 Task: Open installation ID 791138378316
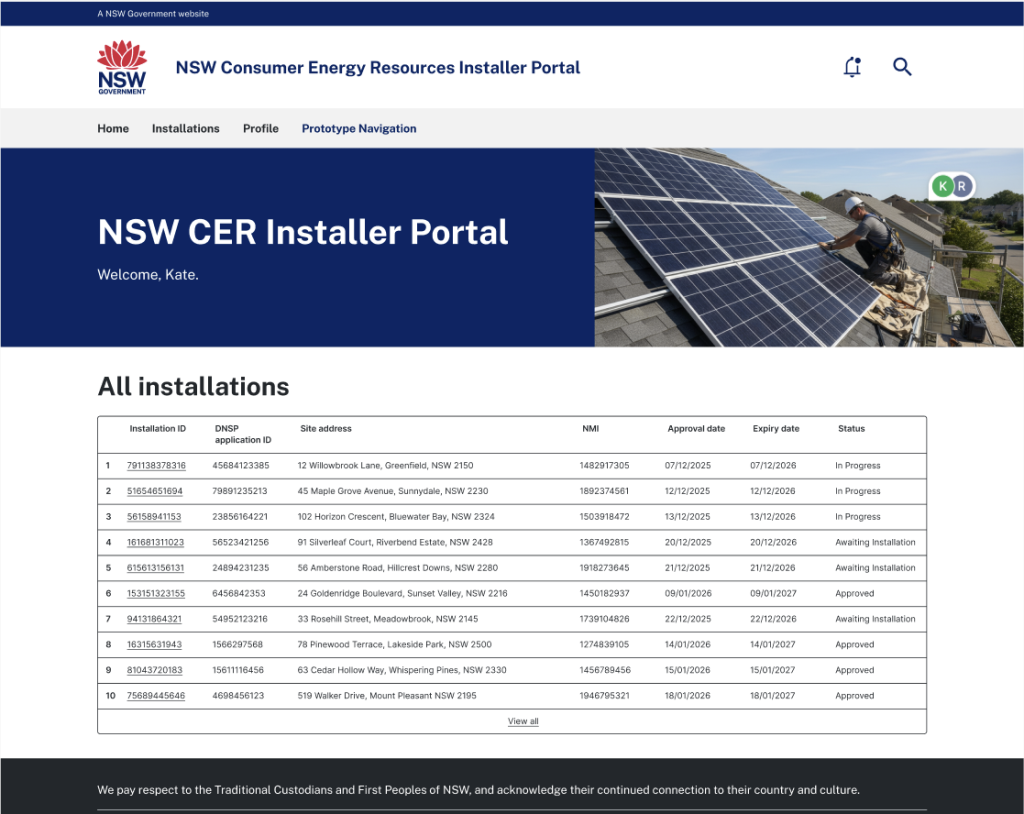[x=156, y=466]
